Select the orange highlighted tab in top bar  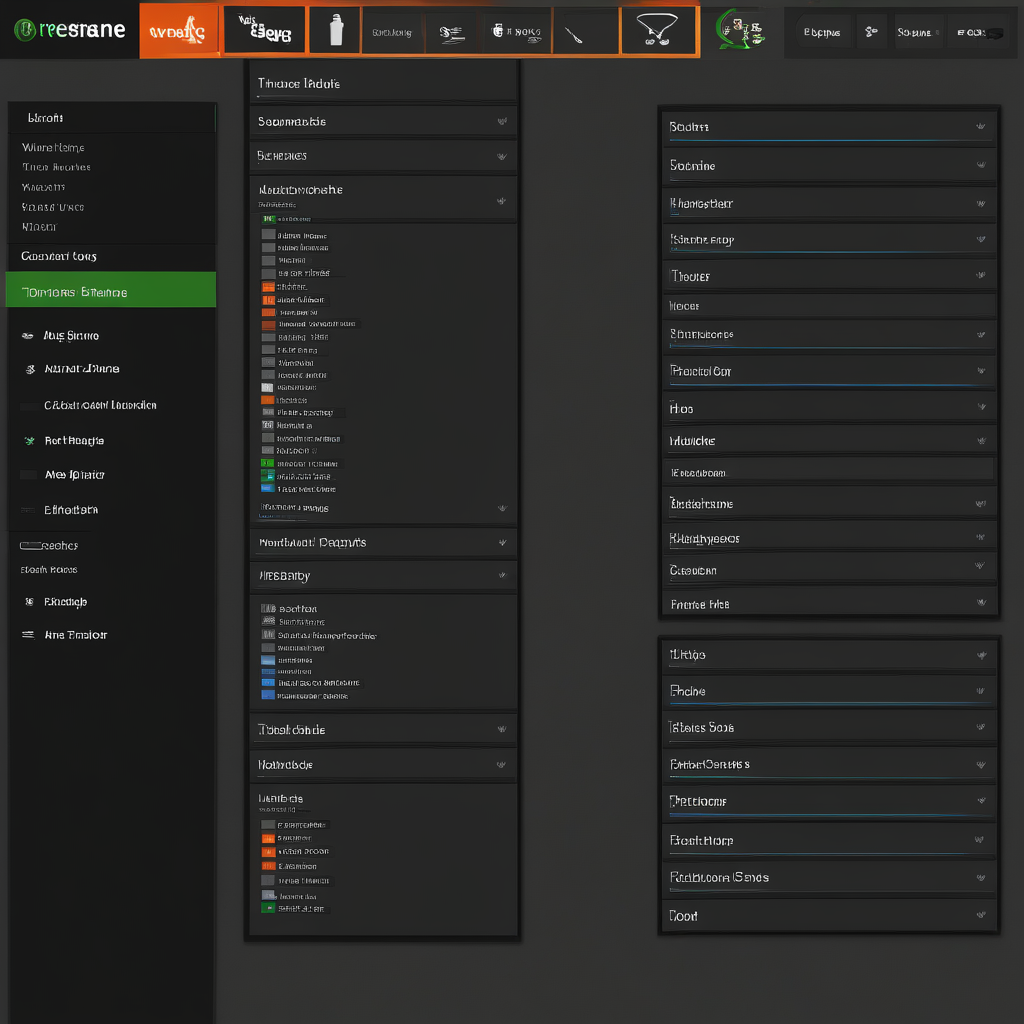coord(178,32)
